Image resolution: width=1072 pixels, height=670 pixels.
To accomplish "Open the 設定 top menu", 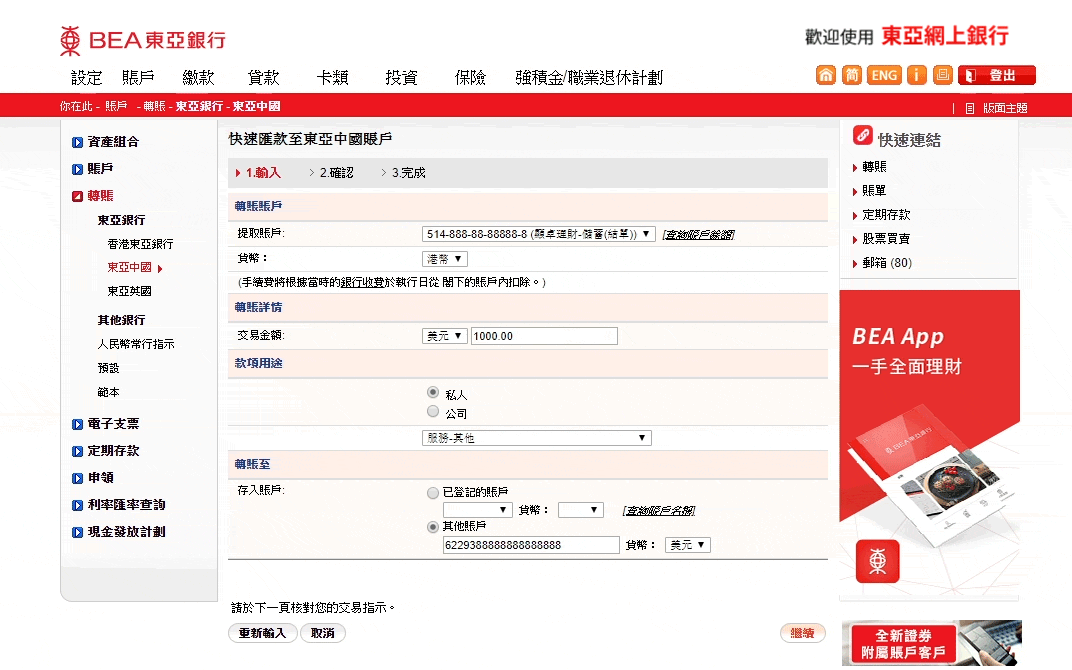I will (x=87, y=78).
